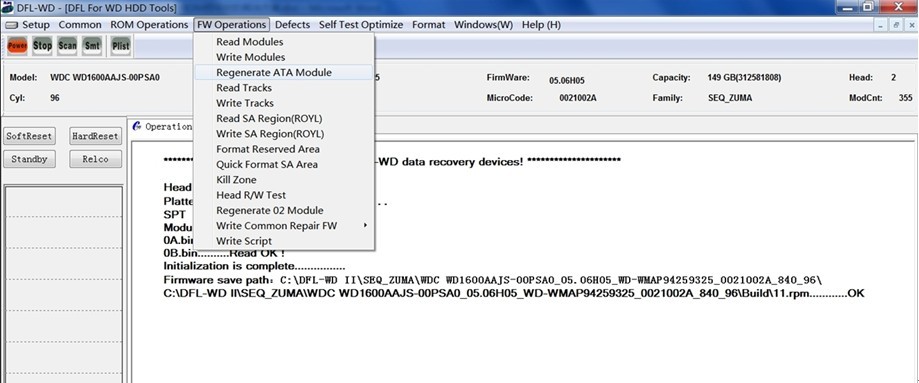Click the 'Initialization is complete' log line

pos(254,266)
